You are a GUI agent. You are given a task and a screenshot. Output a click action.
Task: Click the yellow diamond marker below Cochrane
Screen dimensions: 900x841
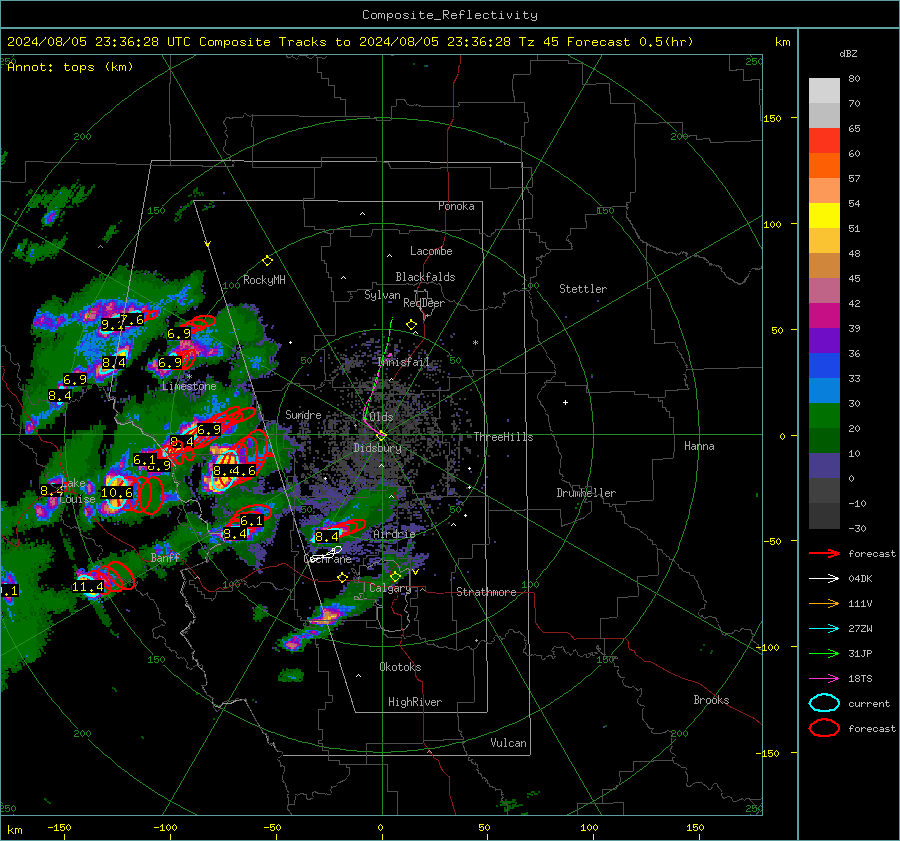click(x=342, y=578)
